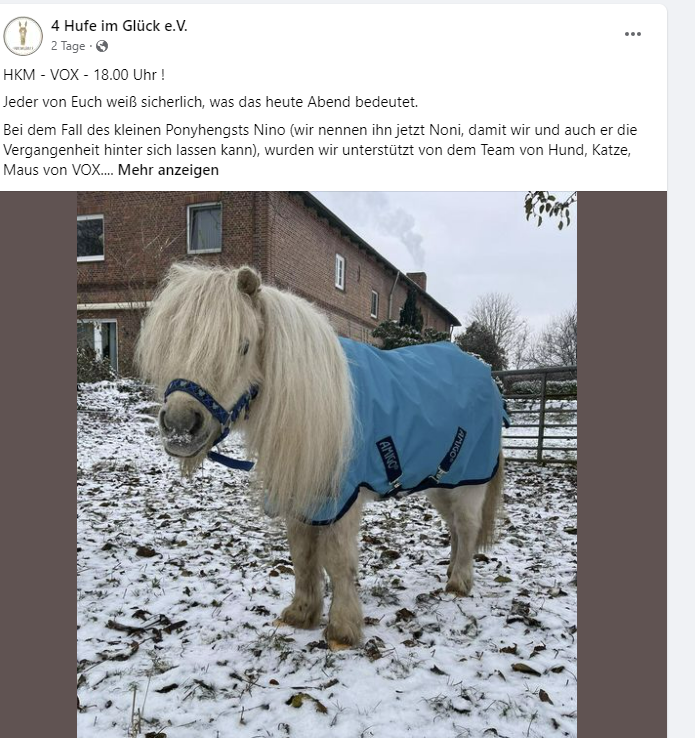
Task: Click the dark right border beside the photo
Action: 622,465
